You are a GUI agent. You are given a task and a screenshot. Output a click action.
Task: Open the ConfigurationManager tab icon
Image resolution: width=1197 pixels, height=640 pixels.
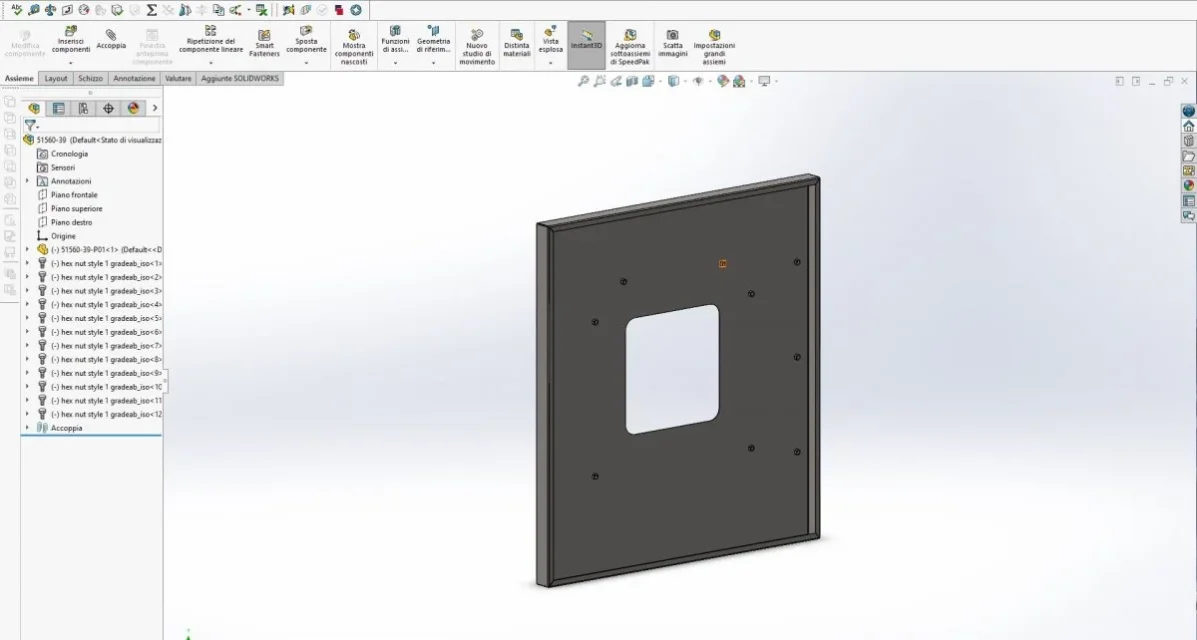tap(83, 108)
